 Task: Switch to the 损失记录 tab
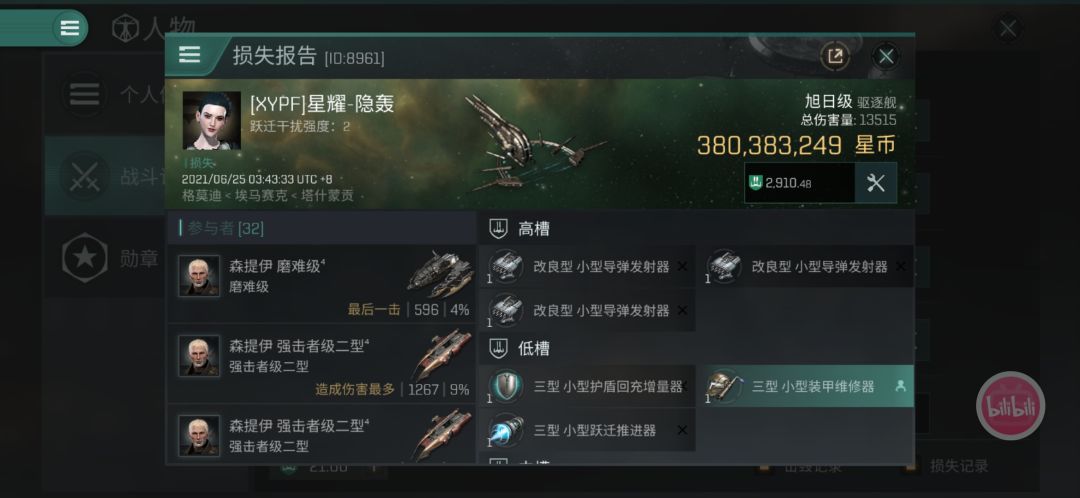click(x=959, y=466)
